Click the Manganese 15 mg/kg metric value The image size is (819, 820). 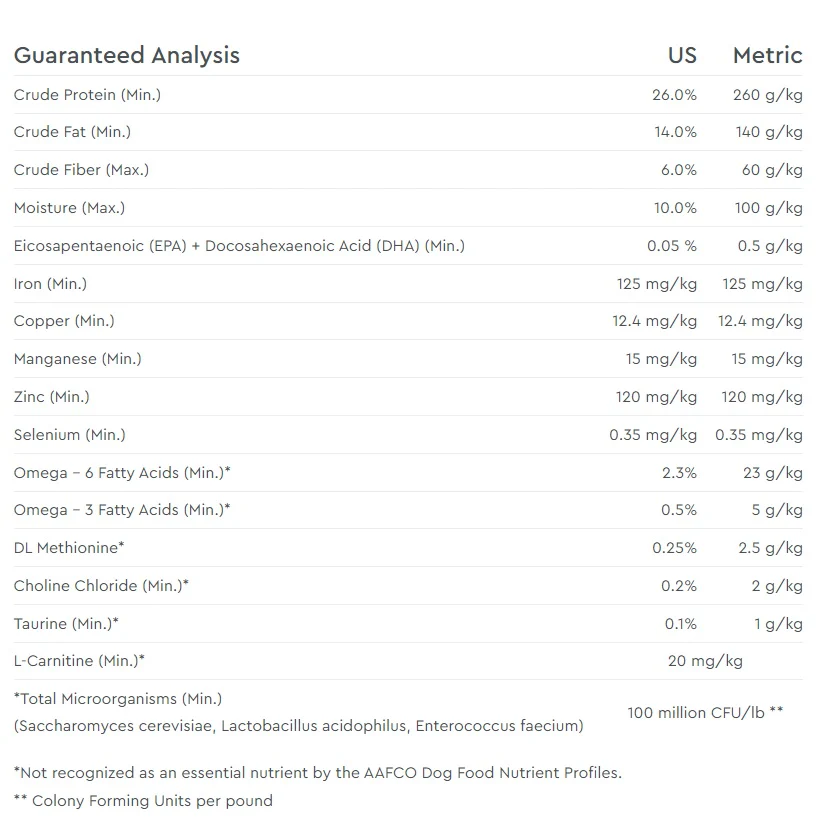click(x=767, y=359)
